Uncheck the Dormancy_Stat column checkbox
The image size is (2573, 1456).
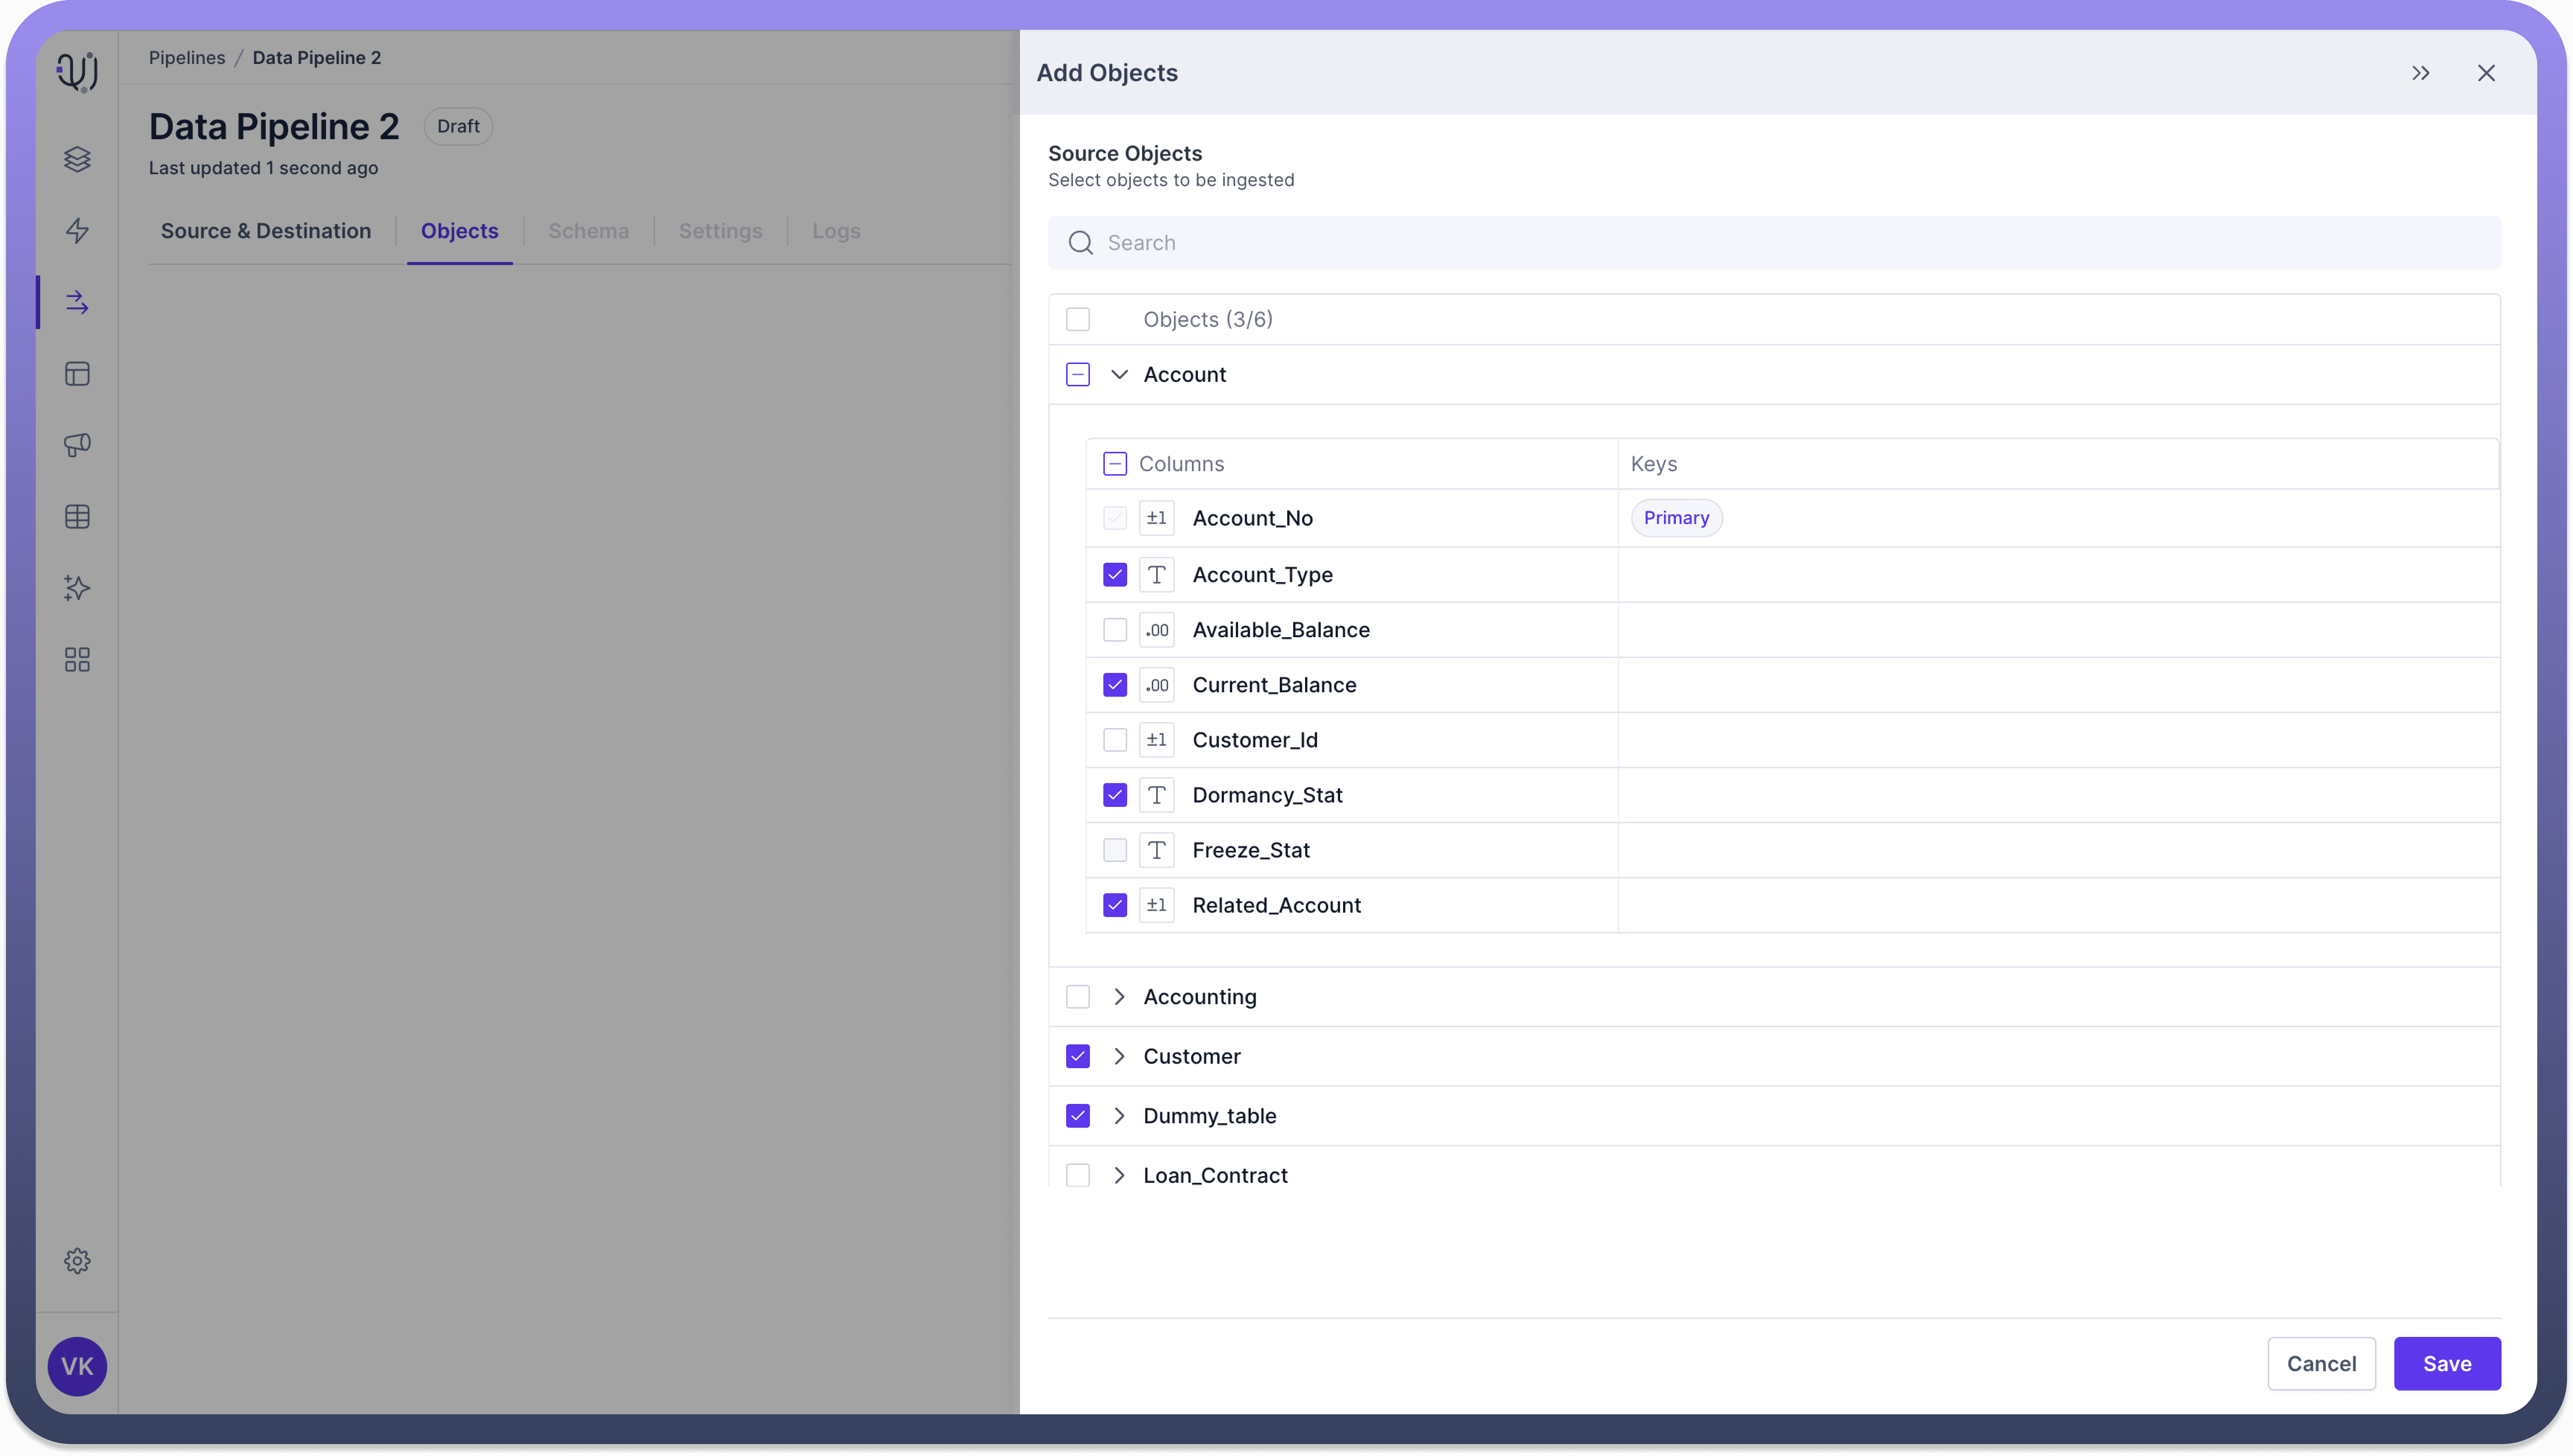tap(1114, 795)
